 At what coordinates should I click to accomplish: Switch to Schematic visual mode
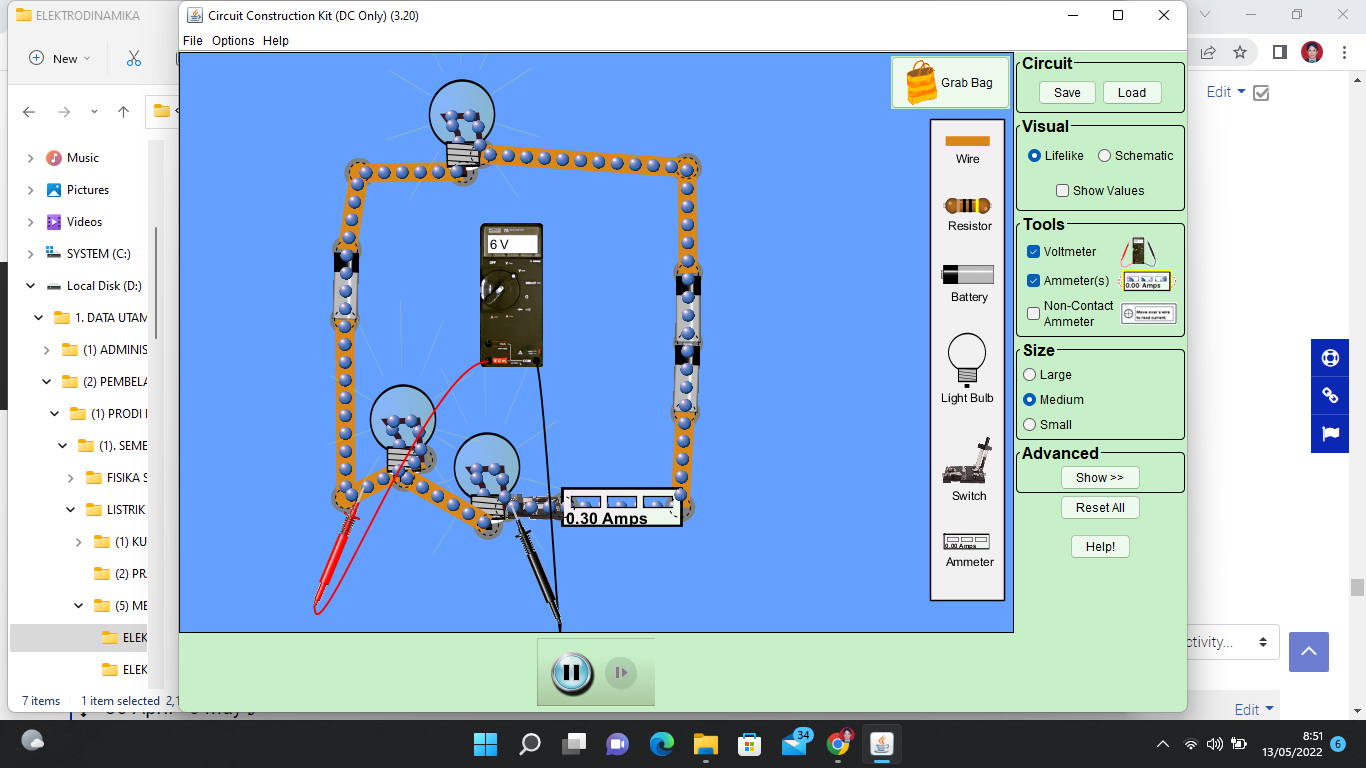[x=1105, y=156]
